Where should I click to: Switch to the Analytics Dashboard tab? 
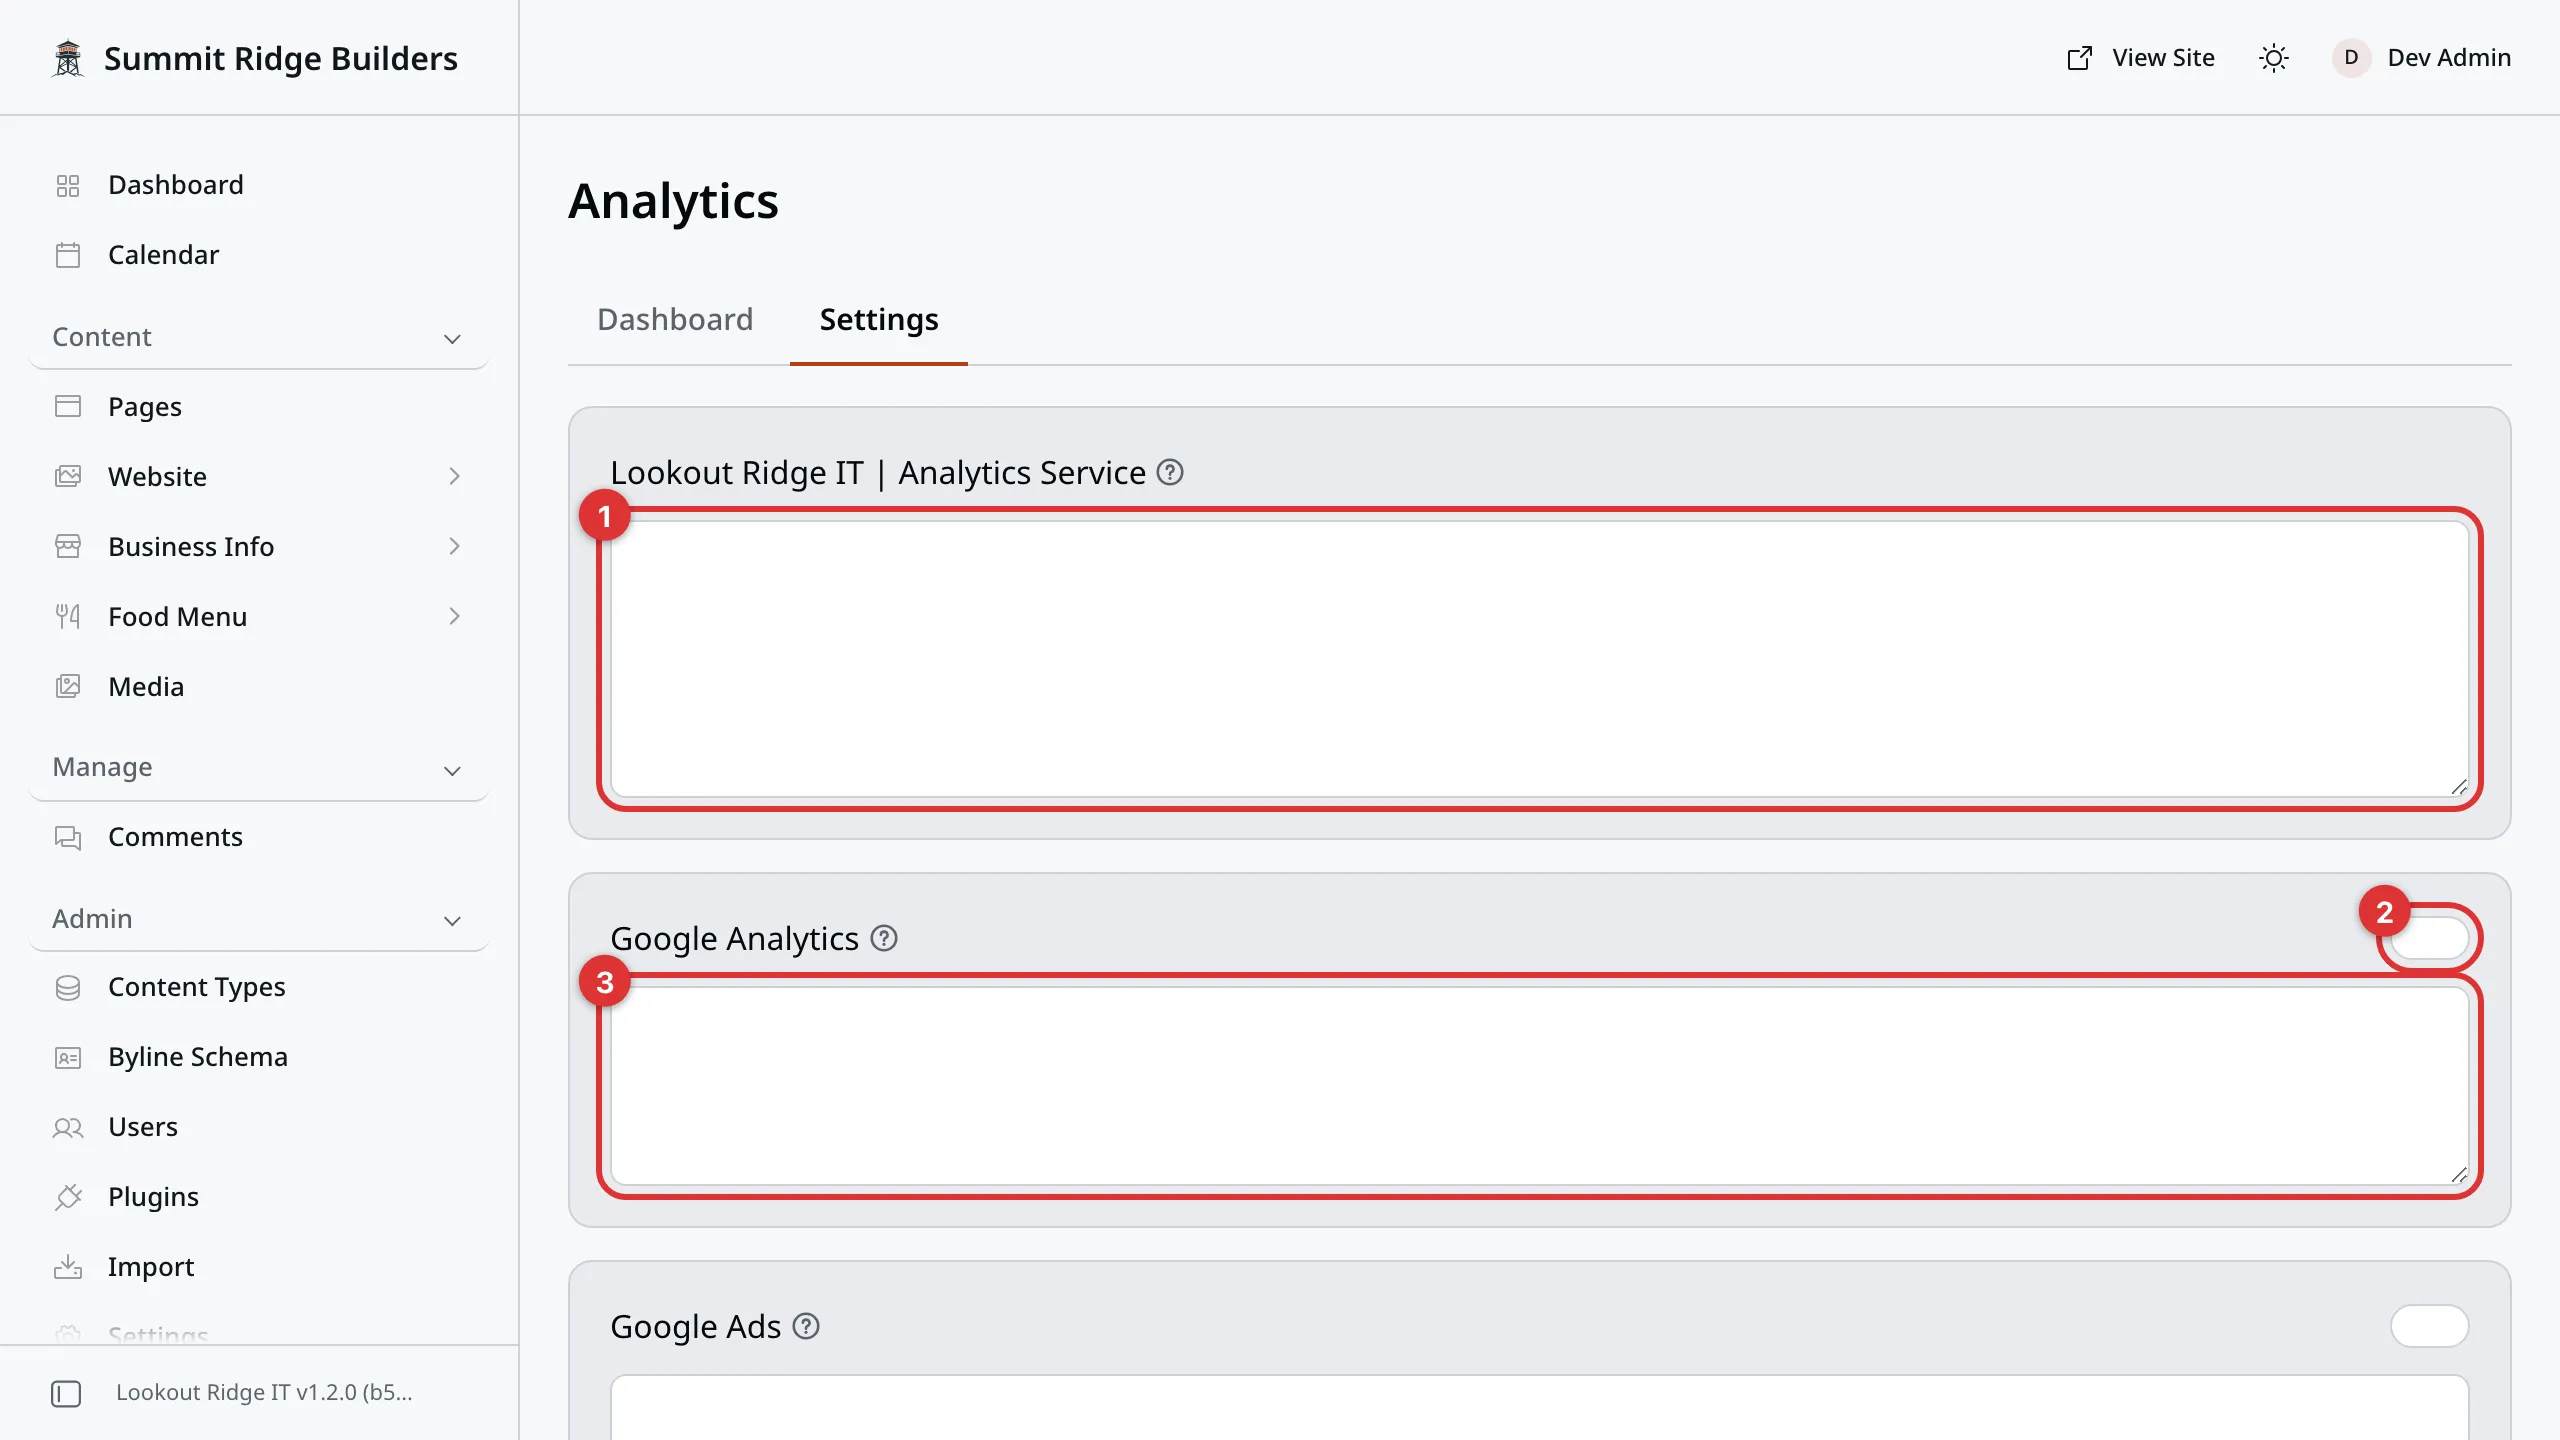pyautogui.click(x=675, y=320)
